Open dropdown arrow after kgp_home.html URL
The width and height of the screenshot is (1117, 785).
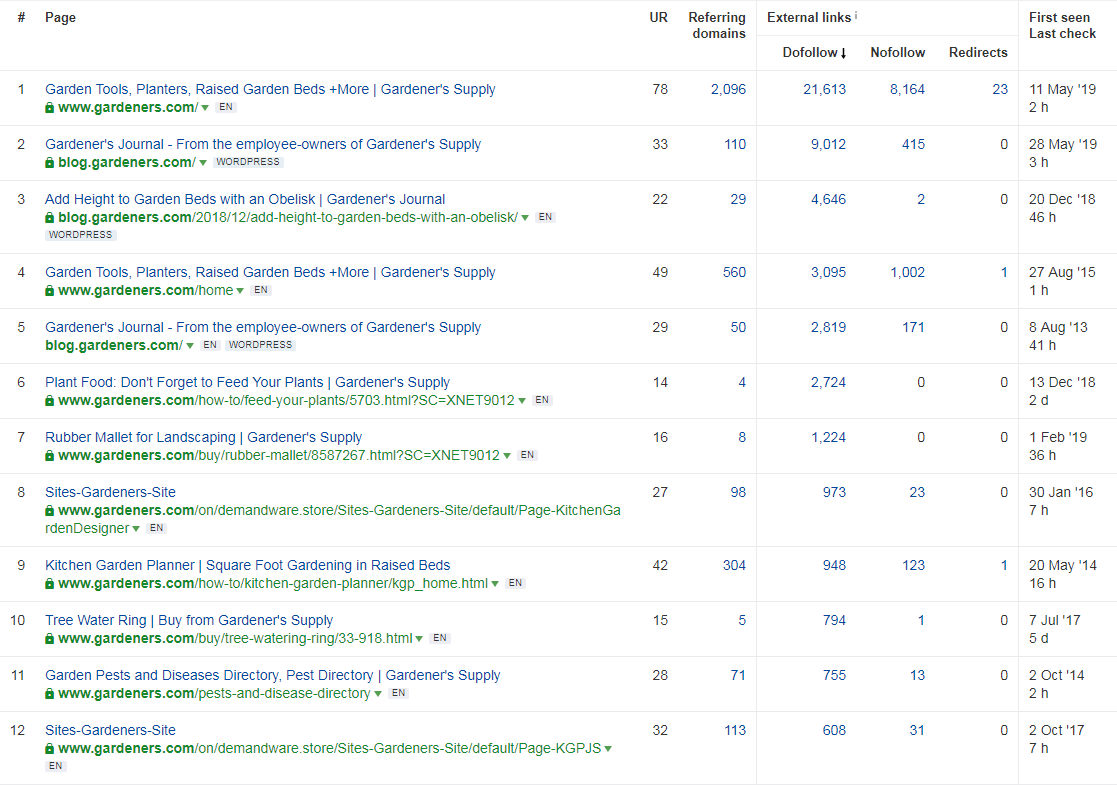click(495, 584)
